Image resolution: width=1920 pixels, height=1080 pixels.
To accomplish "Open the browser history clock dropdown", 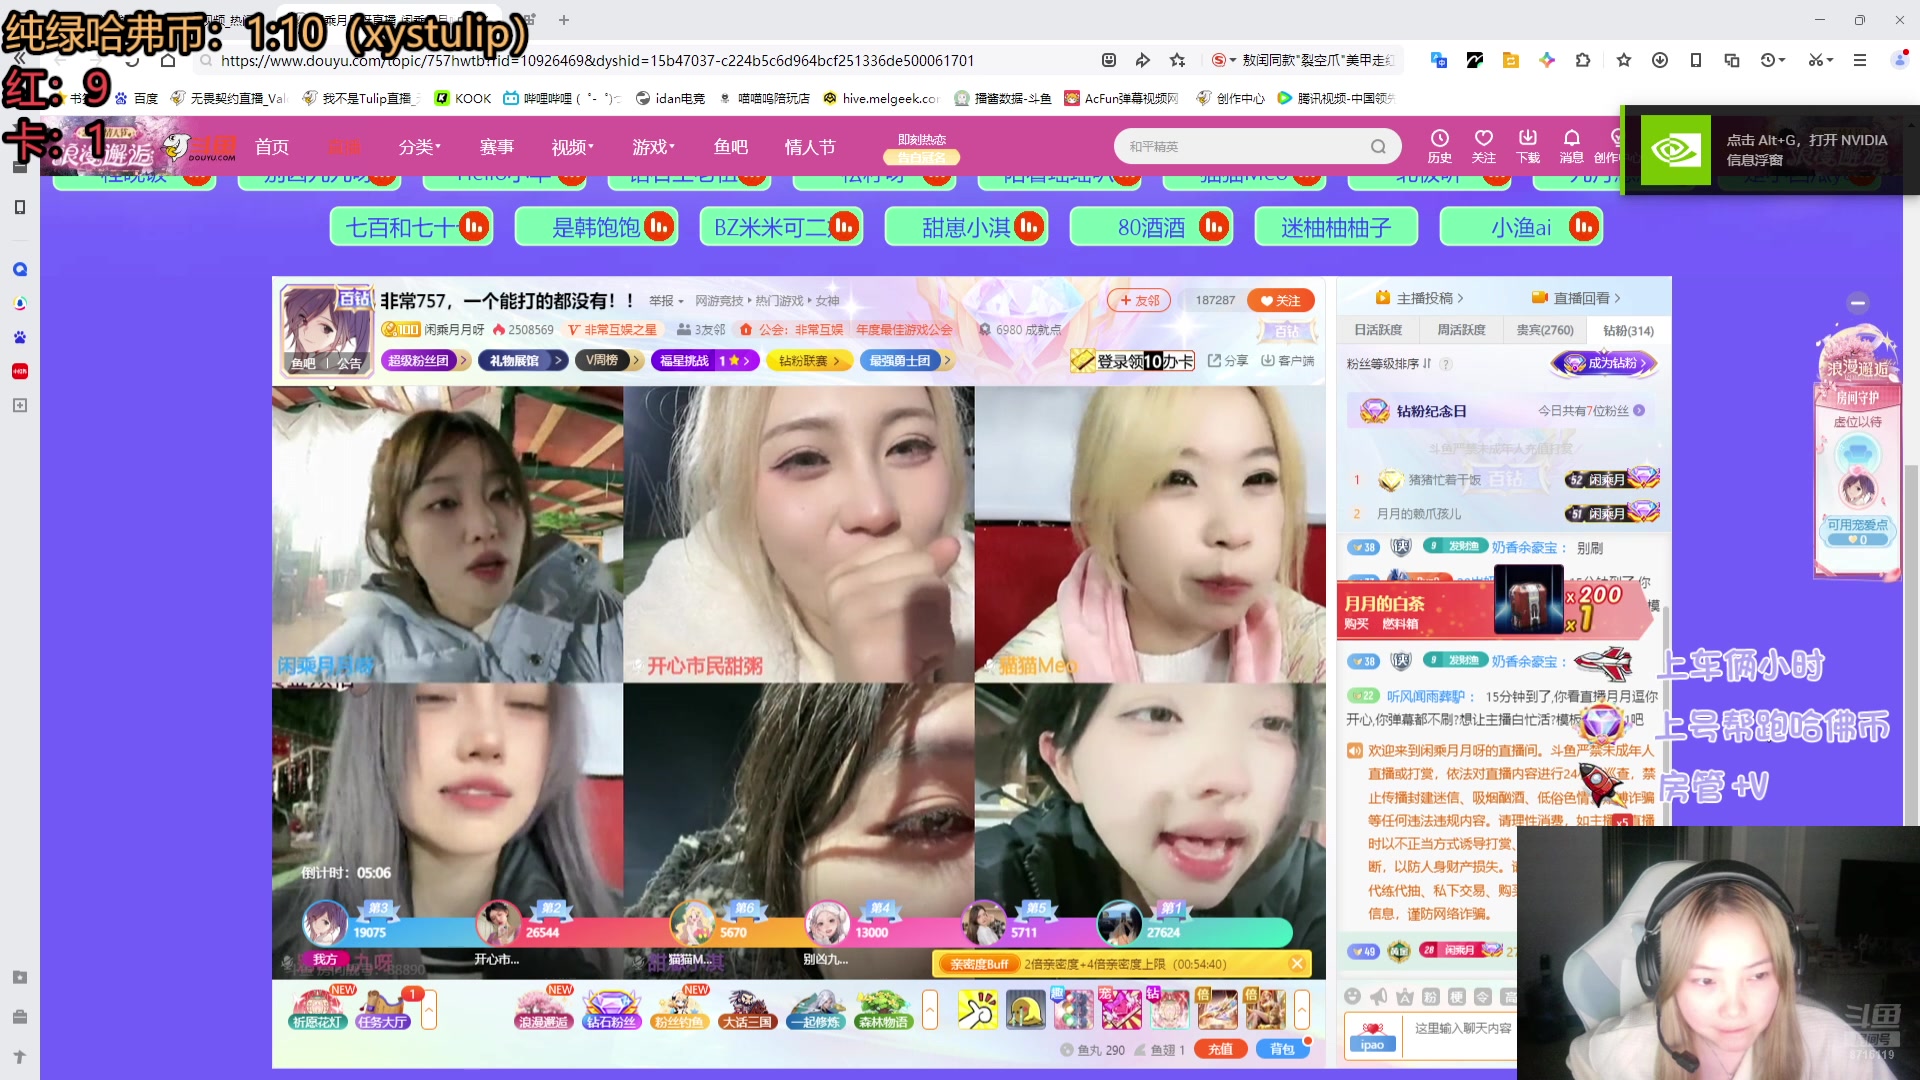I will (x=1773, y=60).
